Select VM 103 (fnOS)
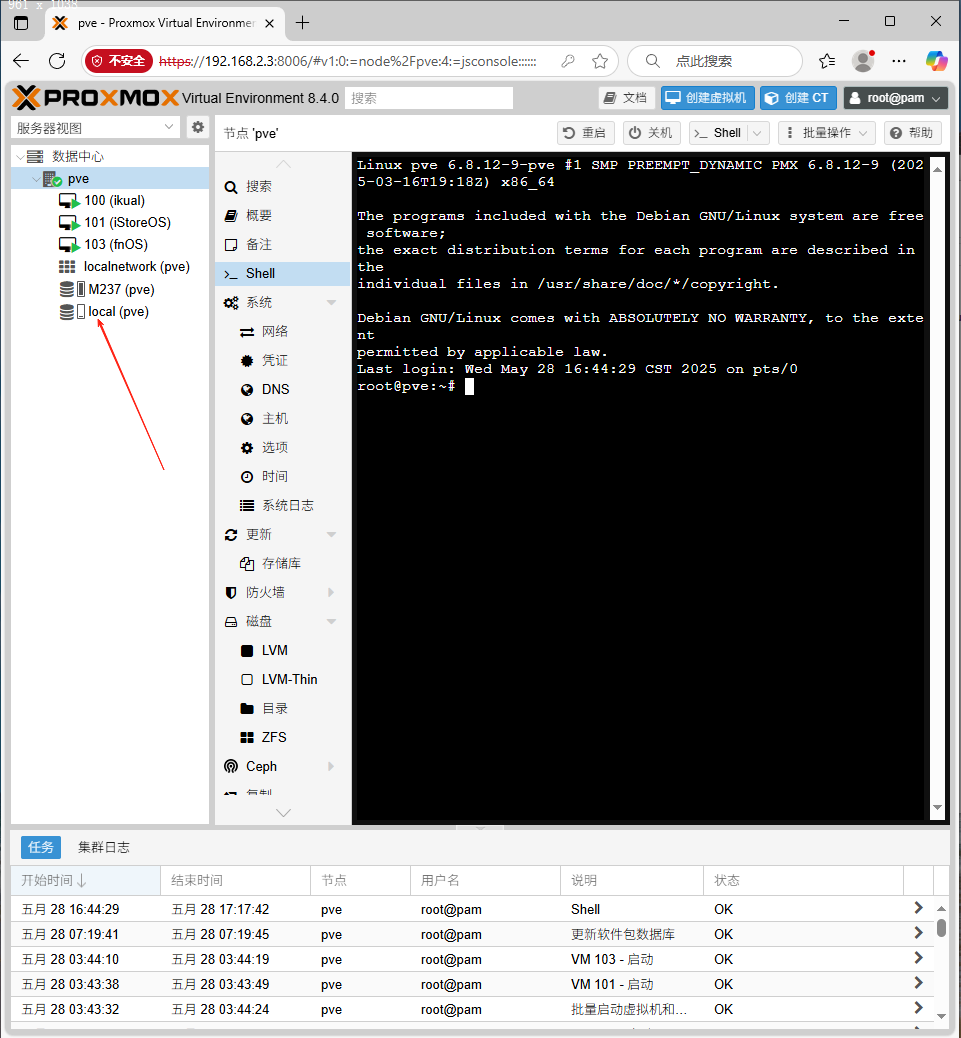 [x=115, y=244]
